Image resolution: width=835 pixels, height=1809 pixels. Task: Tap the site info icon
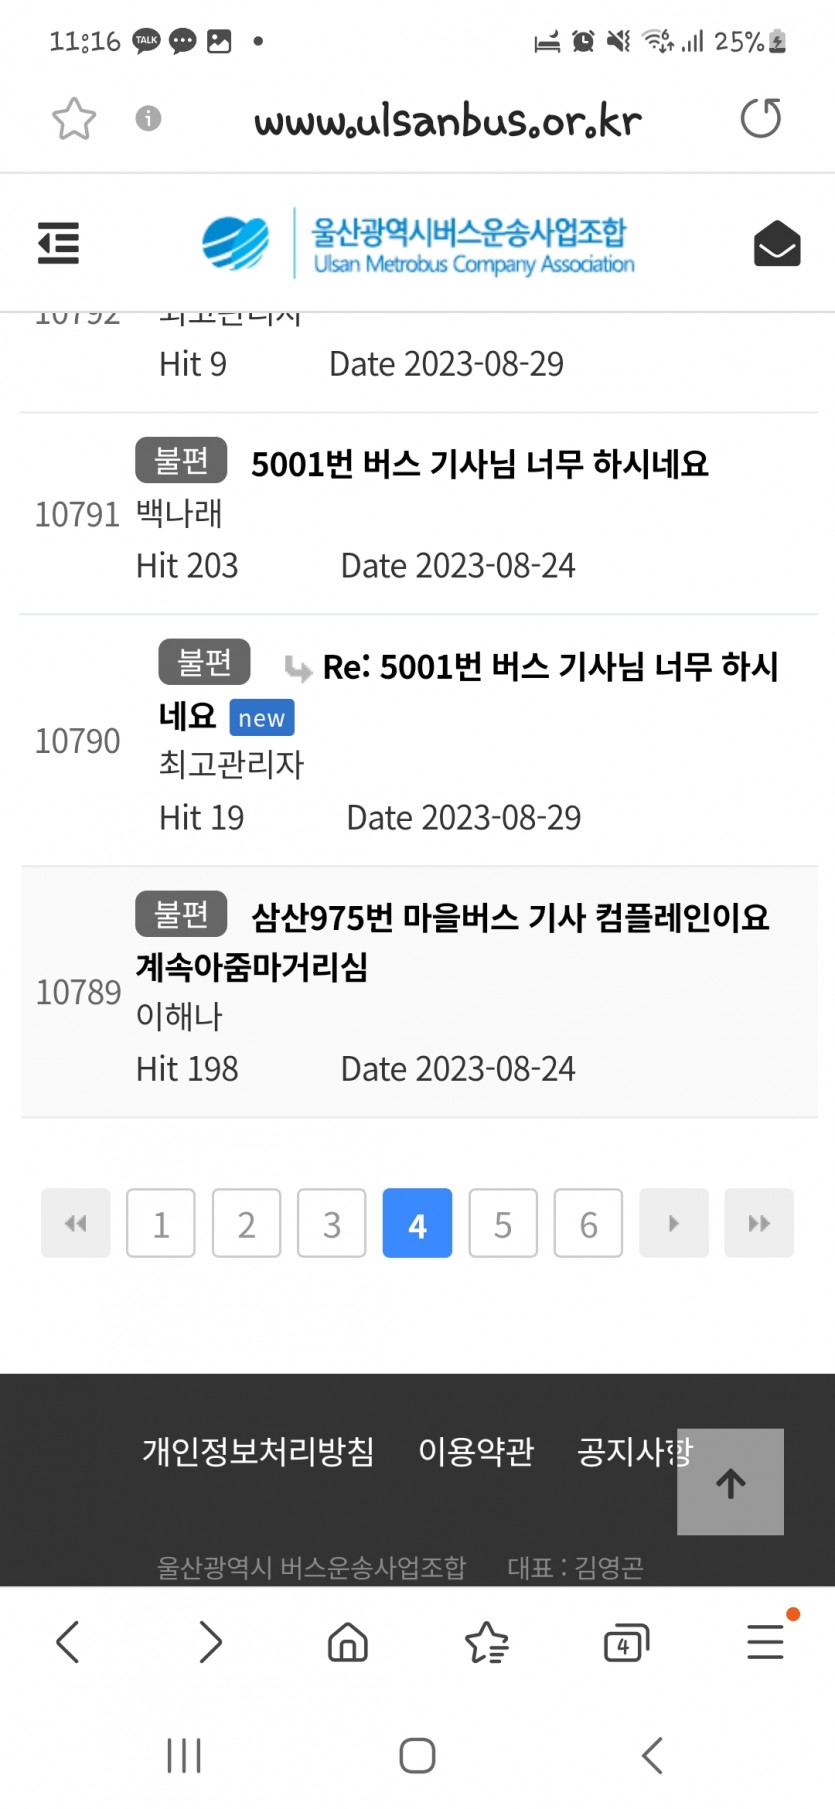click(x=148, y=119)
